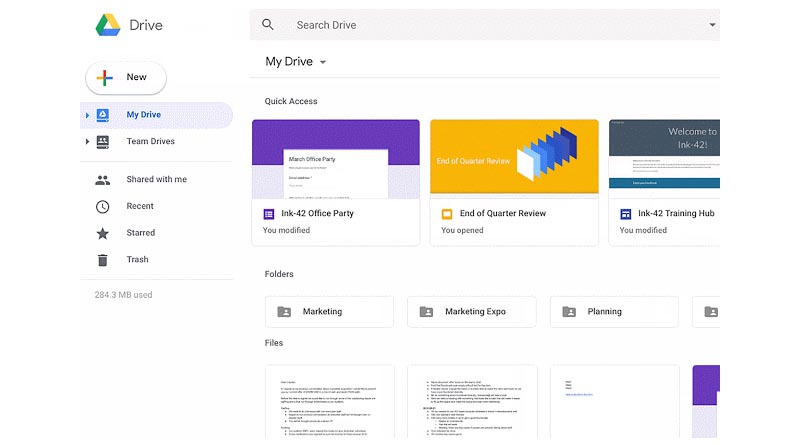This screenshot has width=800, height=445.
Task: Click the Files section heading
Action: [x=274, y=343]
